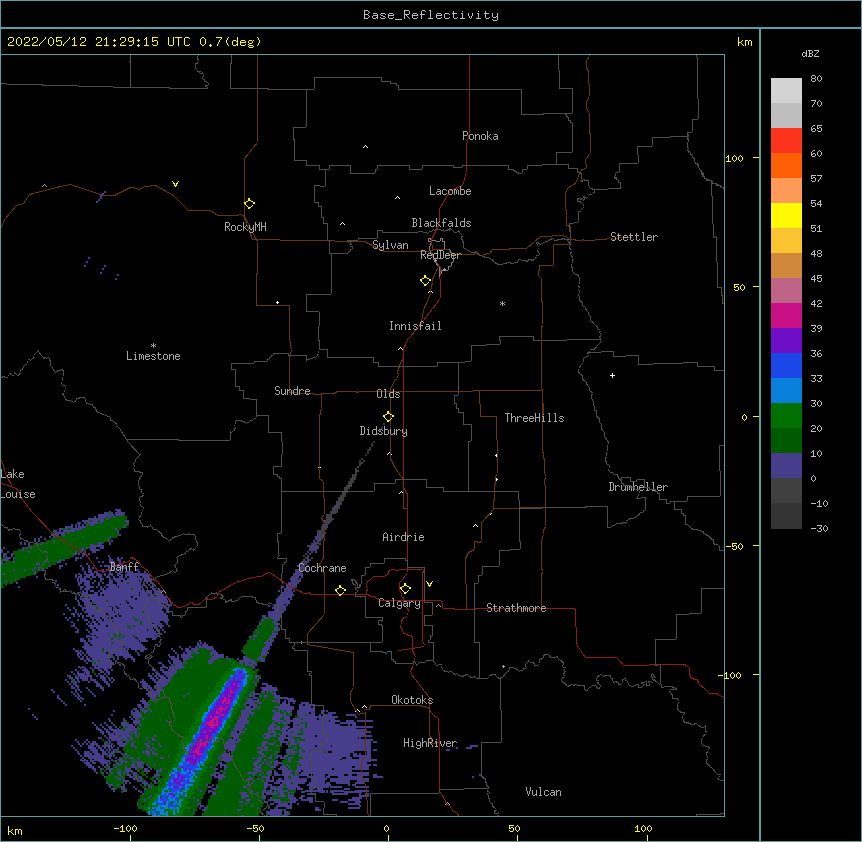Select the yellow V marker northwest of RockyMH
Screen dimensions: 862x842
coord(175,184)
